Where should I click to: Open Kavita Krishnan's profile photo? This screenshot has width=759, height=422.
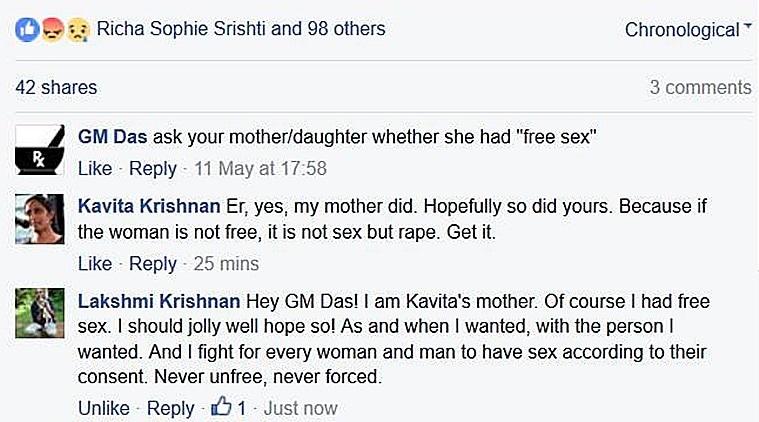(40, 219)
